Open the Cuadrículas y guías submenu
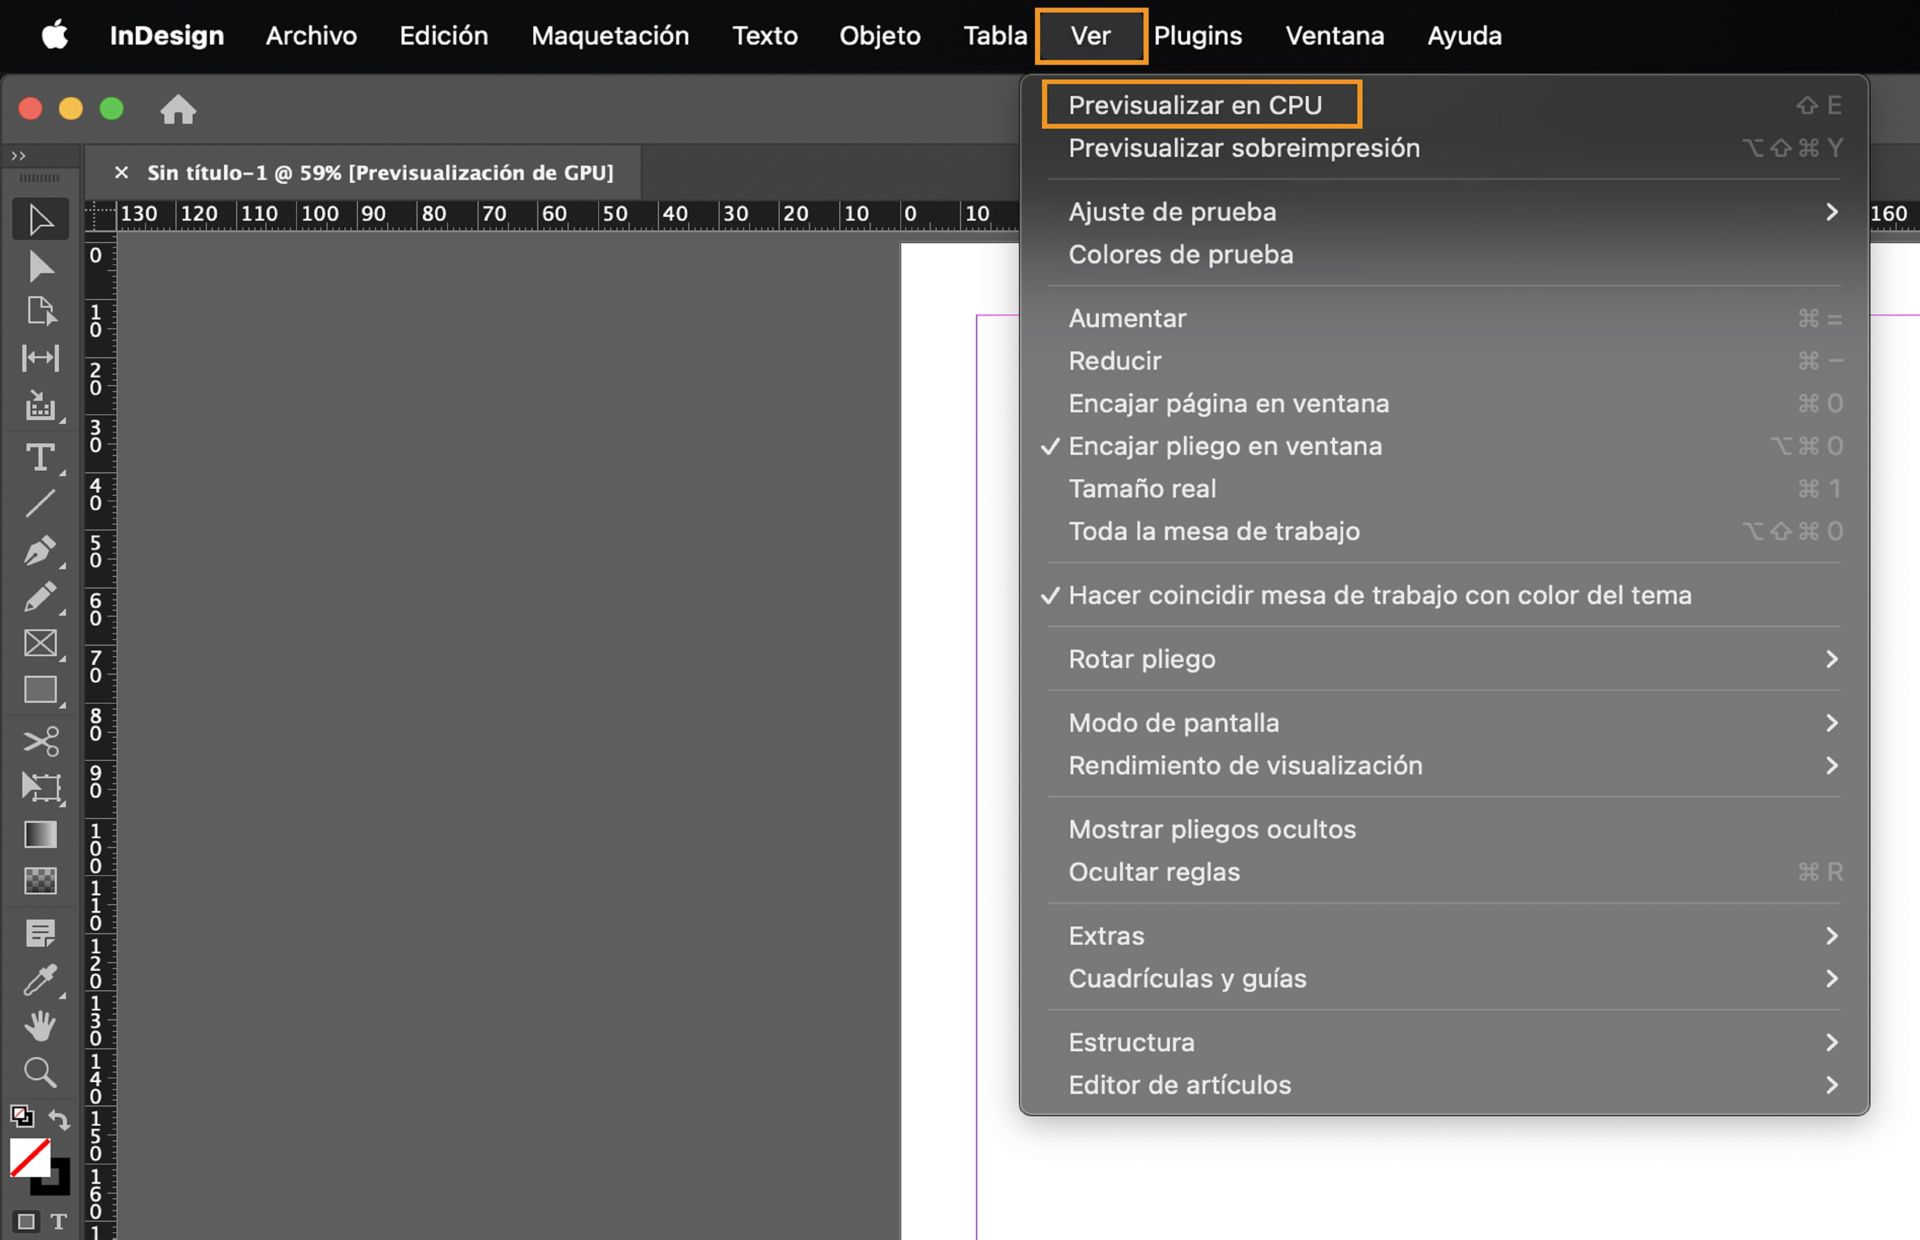 1187,978
